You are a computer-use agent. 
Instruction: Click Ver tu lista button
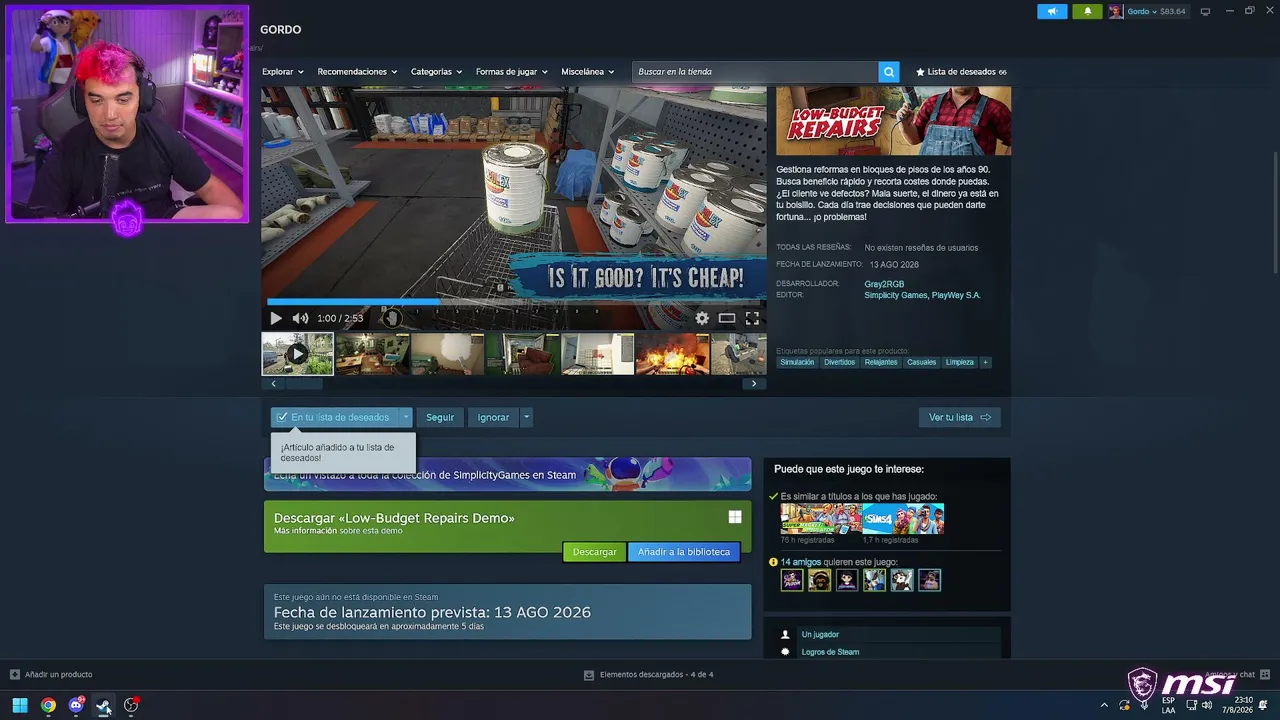click(959, 417)
